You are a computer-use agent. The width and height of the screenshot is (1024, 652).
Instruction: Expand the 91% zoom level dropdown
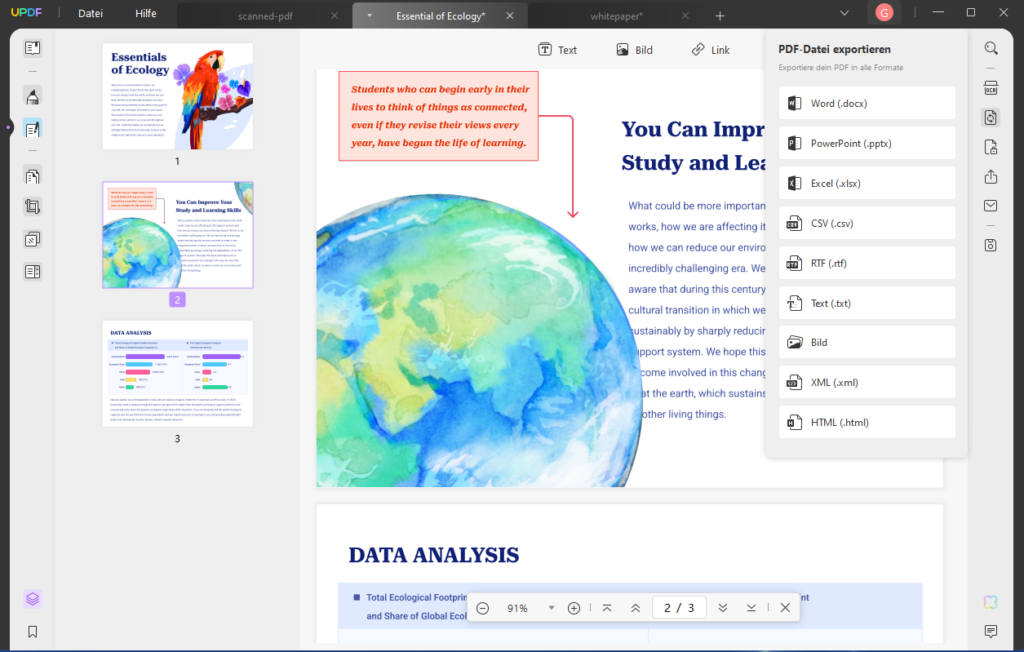(551, 608)
